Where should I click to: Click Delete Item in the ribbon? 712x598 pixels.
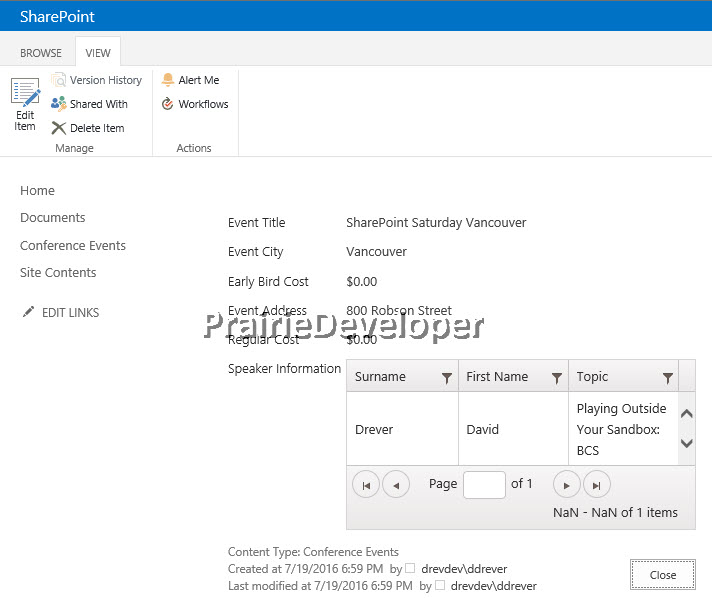pyautogui.click(x=88, y=128)
